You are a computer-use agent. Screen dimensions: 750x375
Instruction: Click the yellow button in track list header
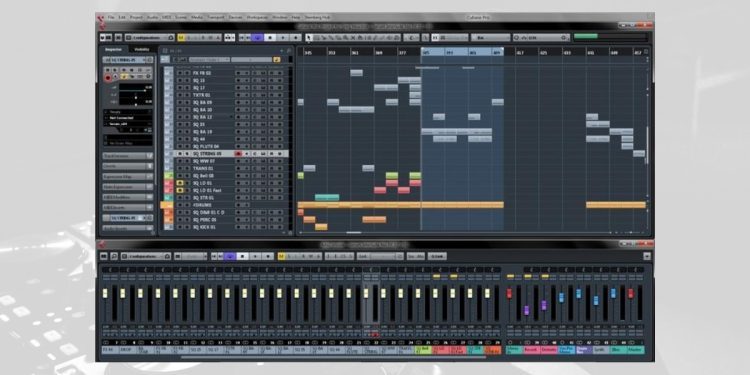(x=276, y=59)
